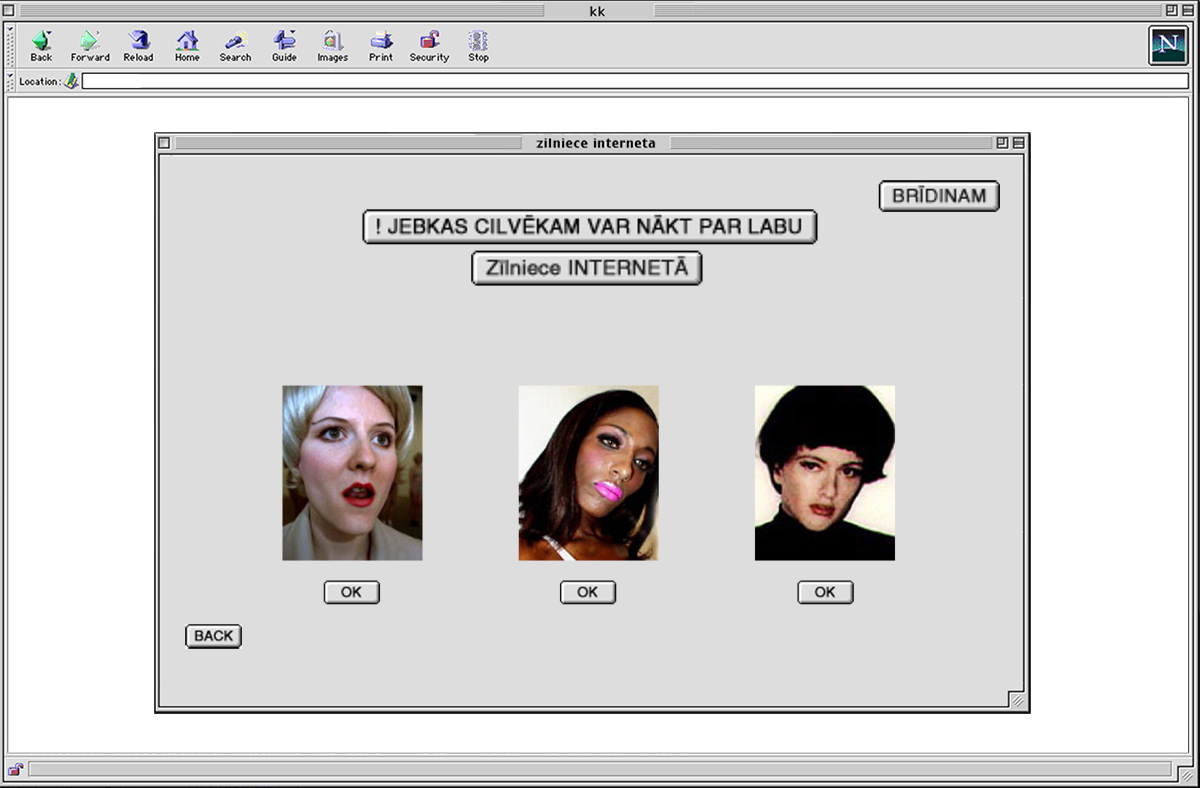The image size is (1200, 788).
Task: Click the JEBKAS CILVĒKAM VAR NĀKT PAR LABU button
Action: 590,226
